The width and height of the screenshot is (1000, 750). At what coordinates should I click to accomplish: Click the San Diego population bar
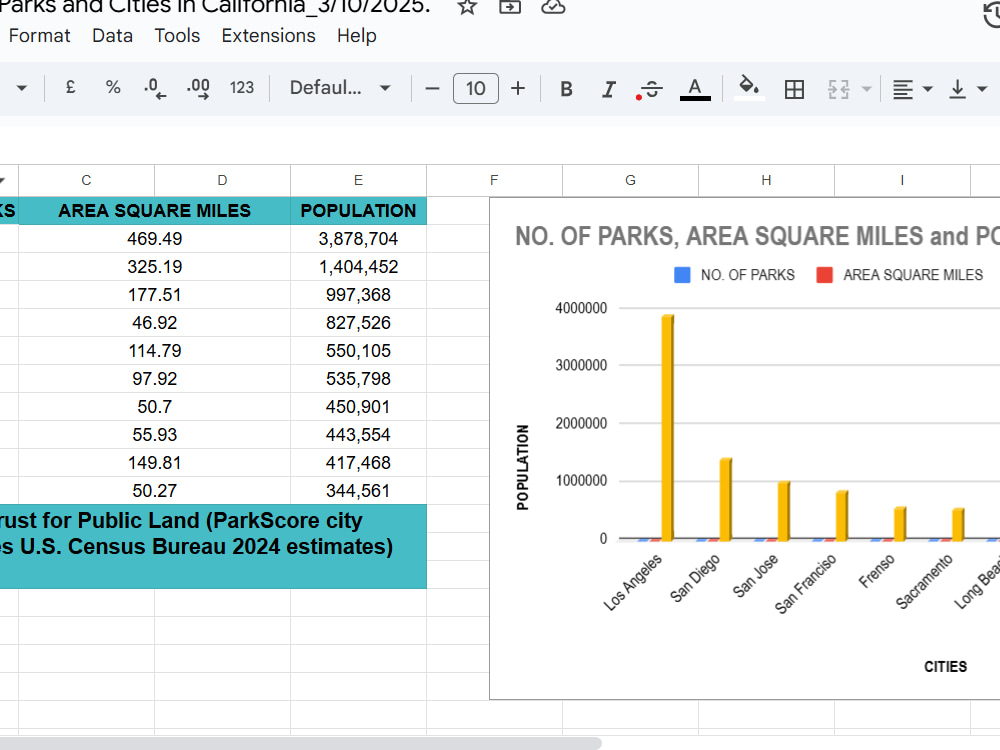point(726,499)
